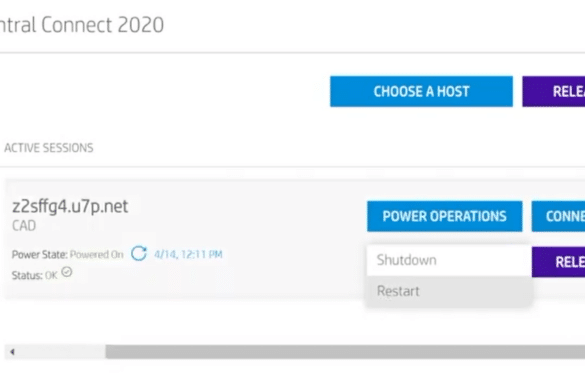This screenshot has width=585, height=390.
Task: Click the scrollbar left arrow
Action: pos(12,352)
